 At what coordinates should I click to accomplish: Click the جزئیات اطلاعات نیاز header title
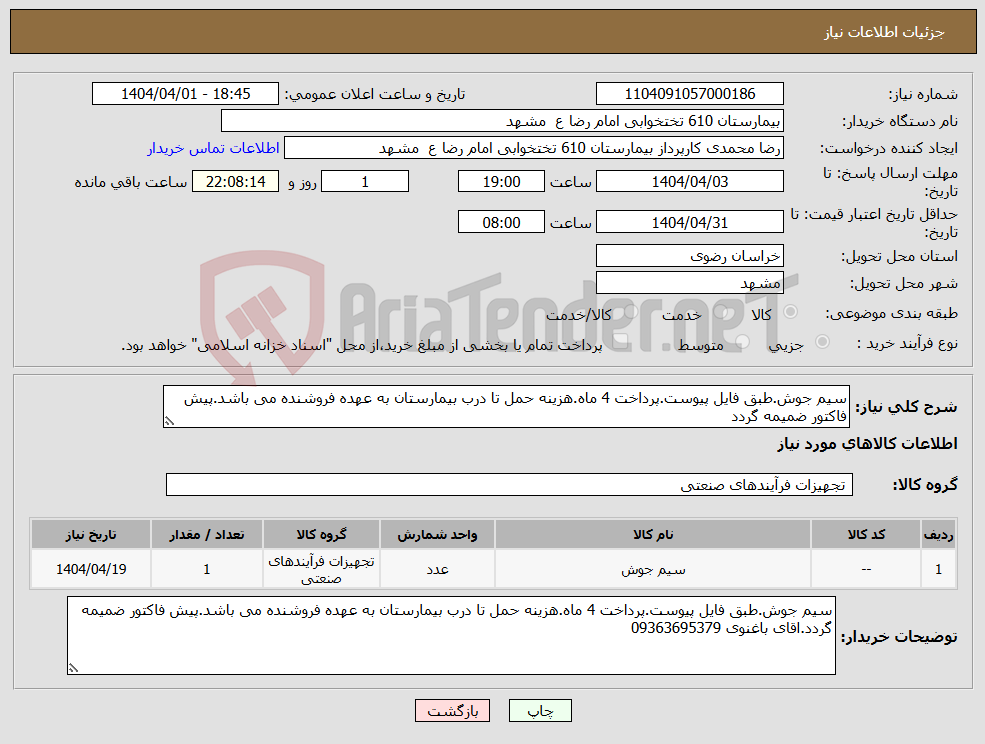884,32
